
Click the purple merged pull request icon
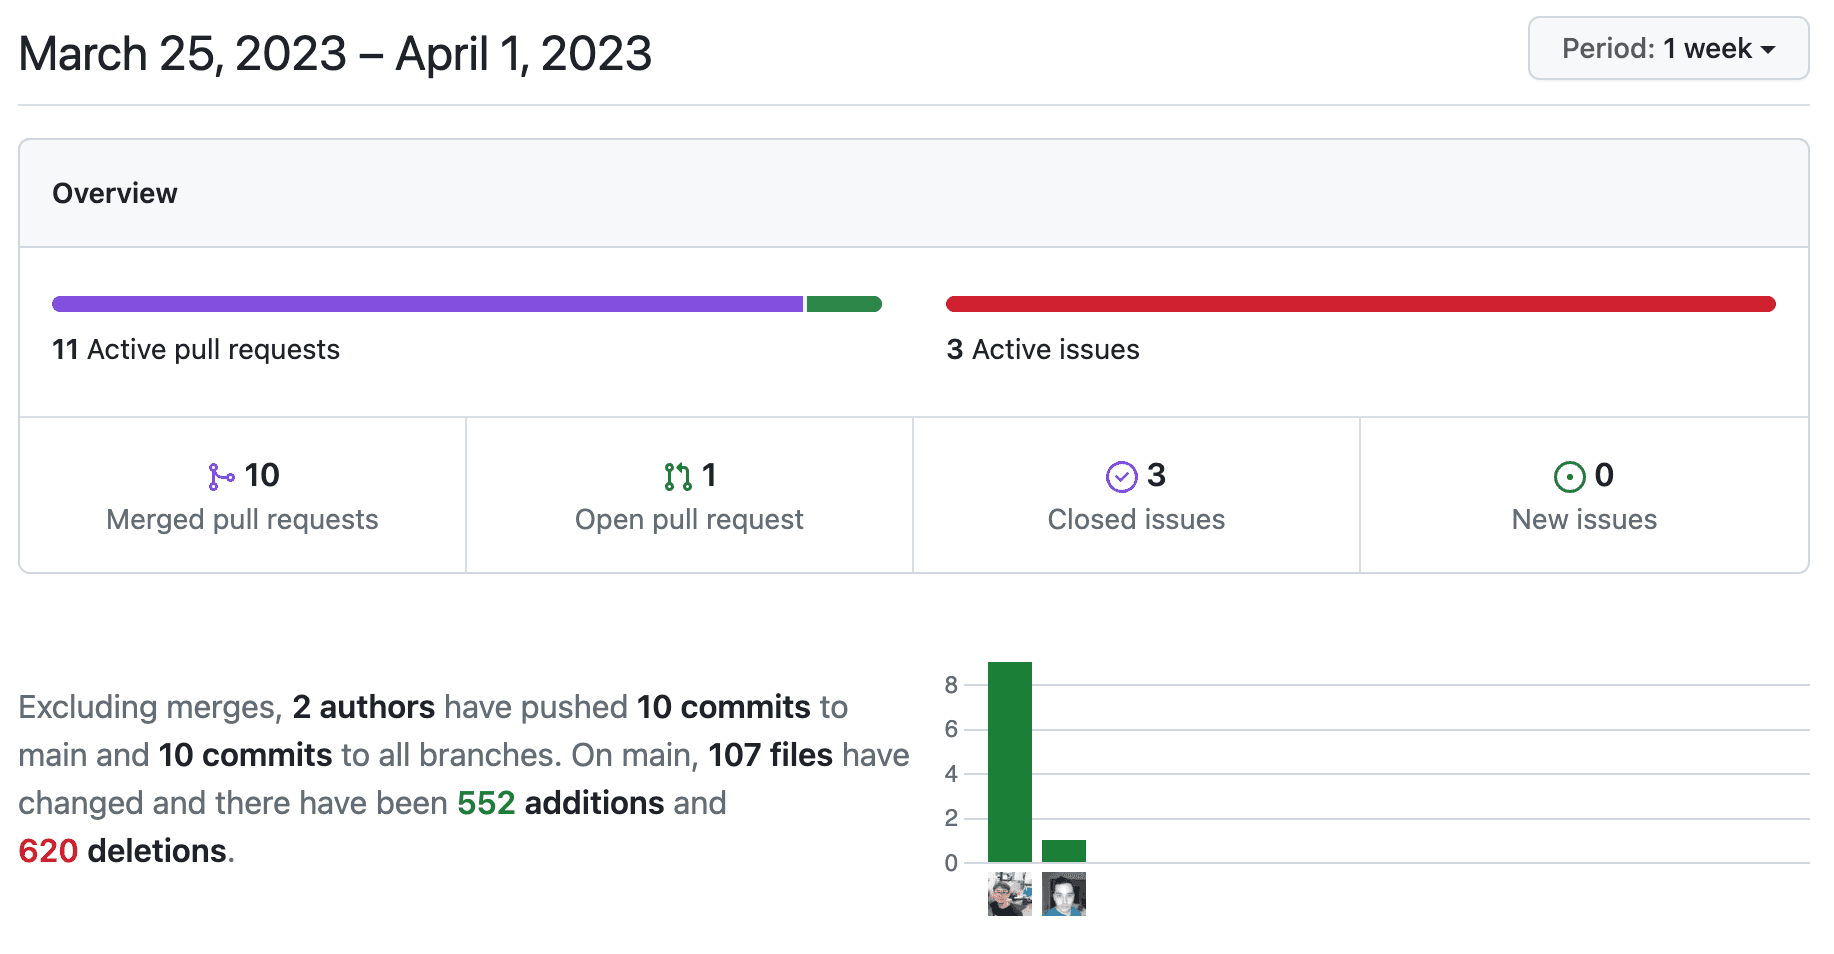(x=221, y=477)
